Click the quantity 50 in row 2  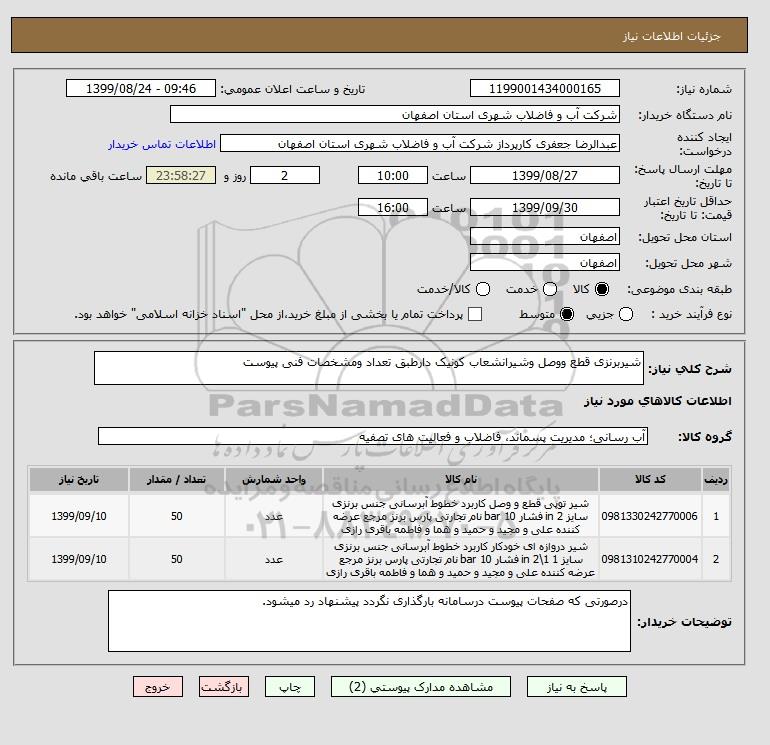[x=177, y=559]
